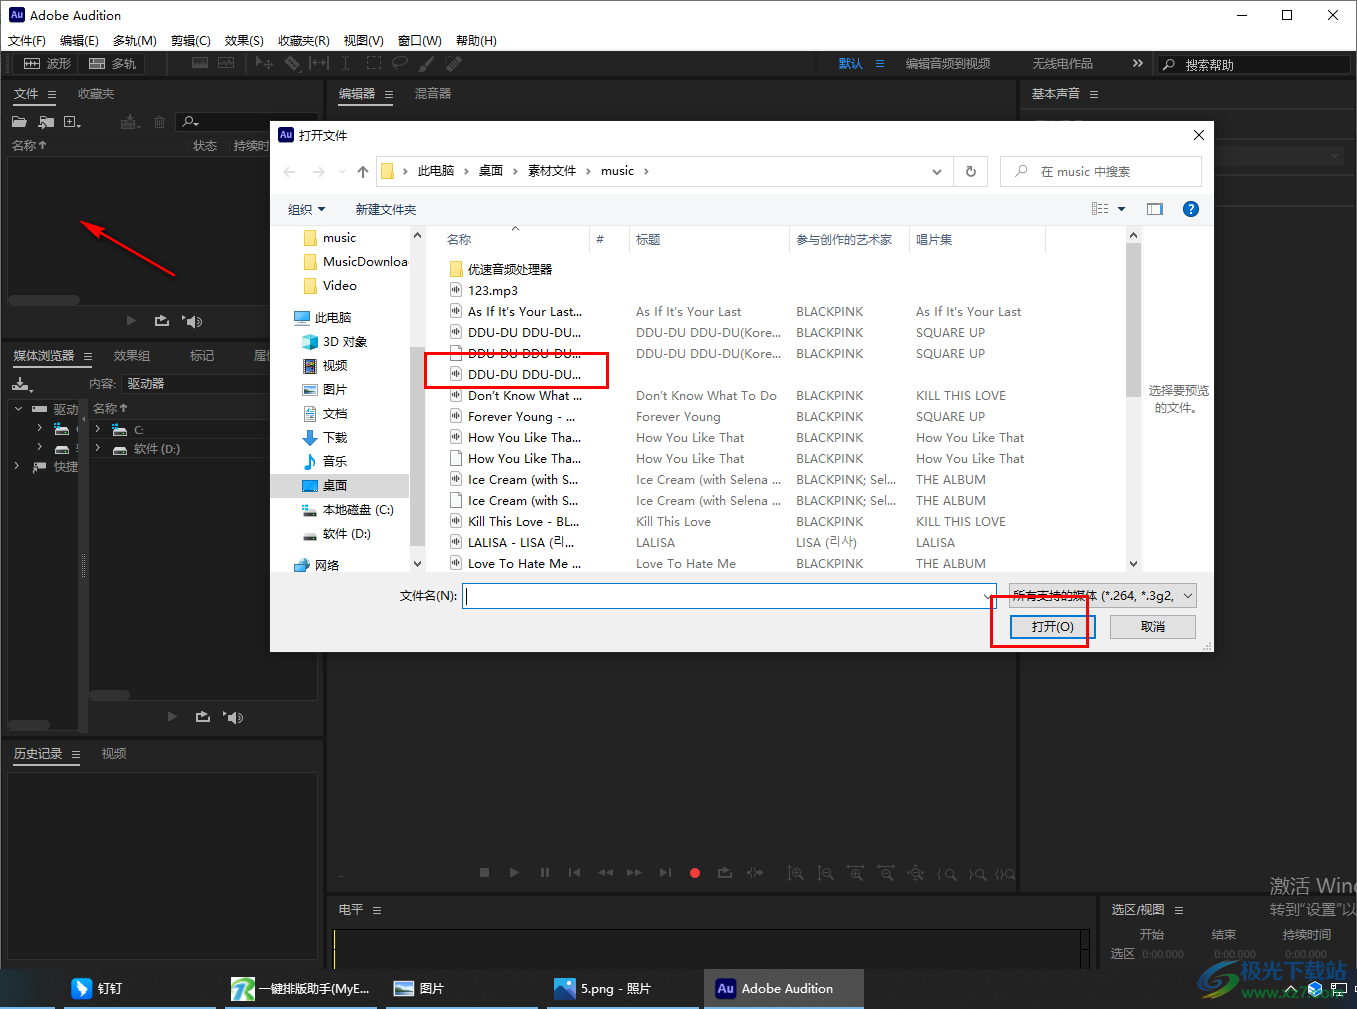The width and height of the screenshot is (1357, 1009).
Task: Click the 打开(O) button
Action: pos(1052,626)
